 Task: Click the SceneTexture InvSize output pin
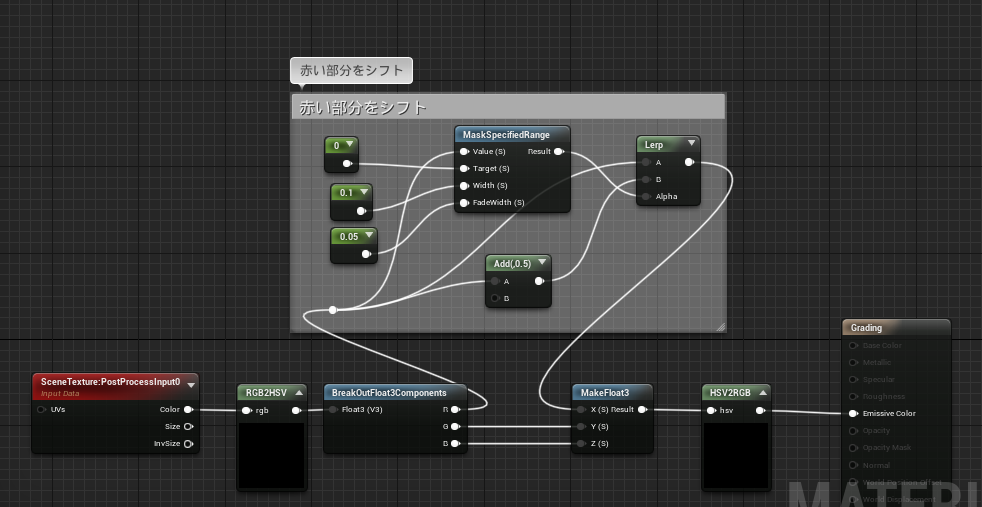click(188, 443)
